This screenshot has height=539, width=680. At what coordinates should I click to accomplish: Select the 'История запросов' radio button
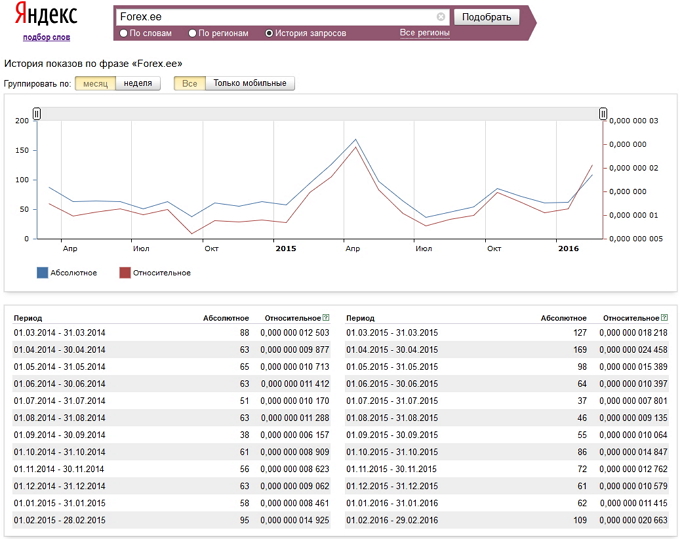[269, 33]
